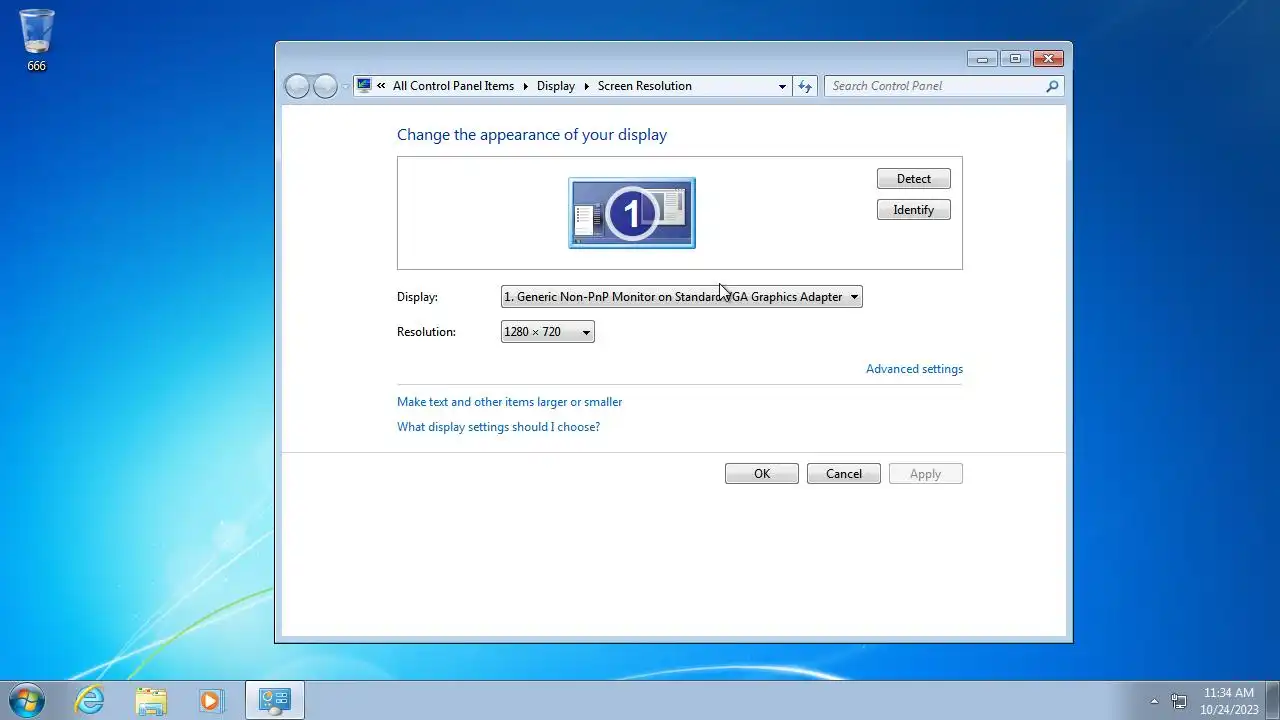Open recent pages dropdown next to Forward
Viewport: 1280px width, 720px height.
point(346,87)
